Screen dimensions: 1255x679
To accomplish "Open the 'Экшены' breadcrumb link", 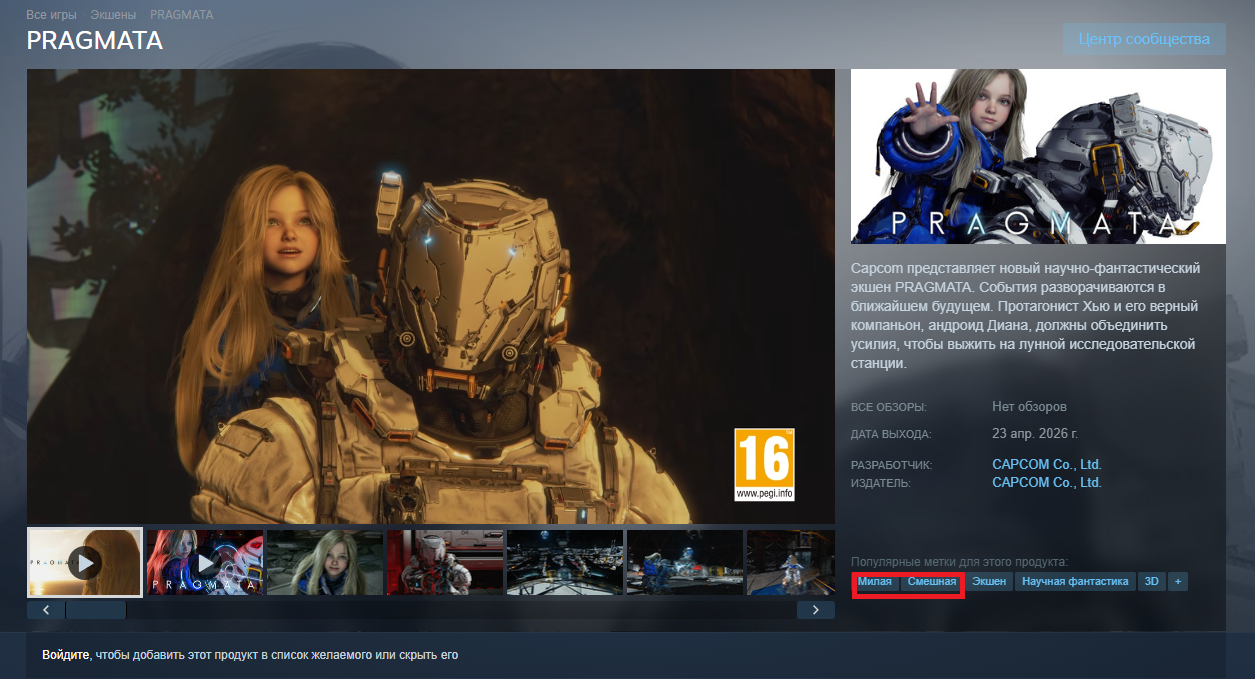I will [113, 15].
